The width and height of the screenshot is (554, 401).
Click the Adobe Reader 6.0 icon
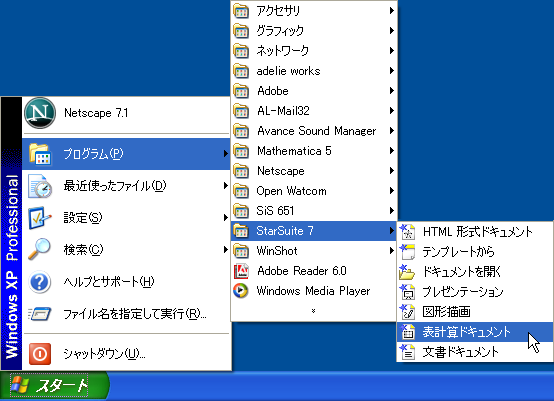(241, 271)
